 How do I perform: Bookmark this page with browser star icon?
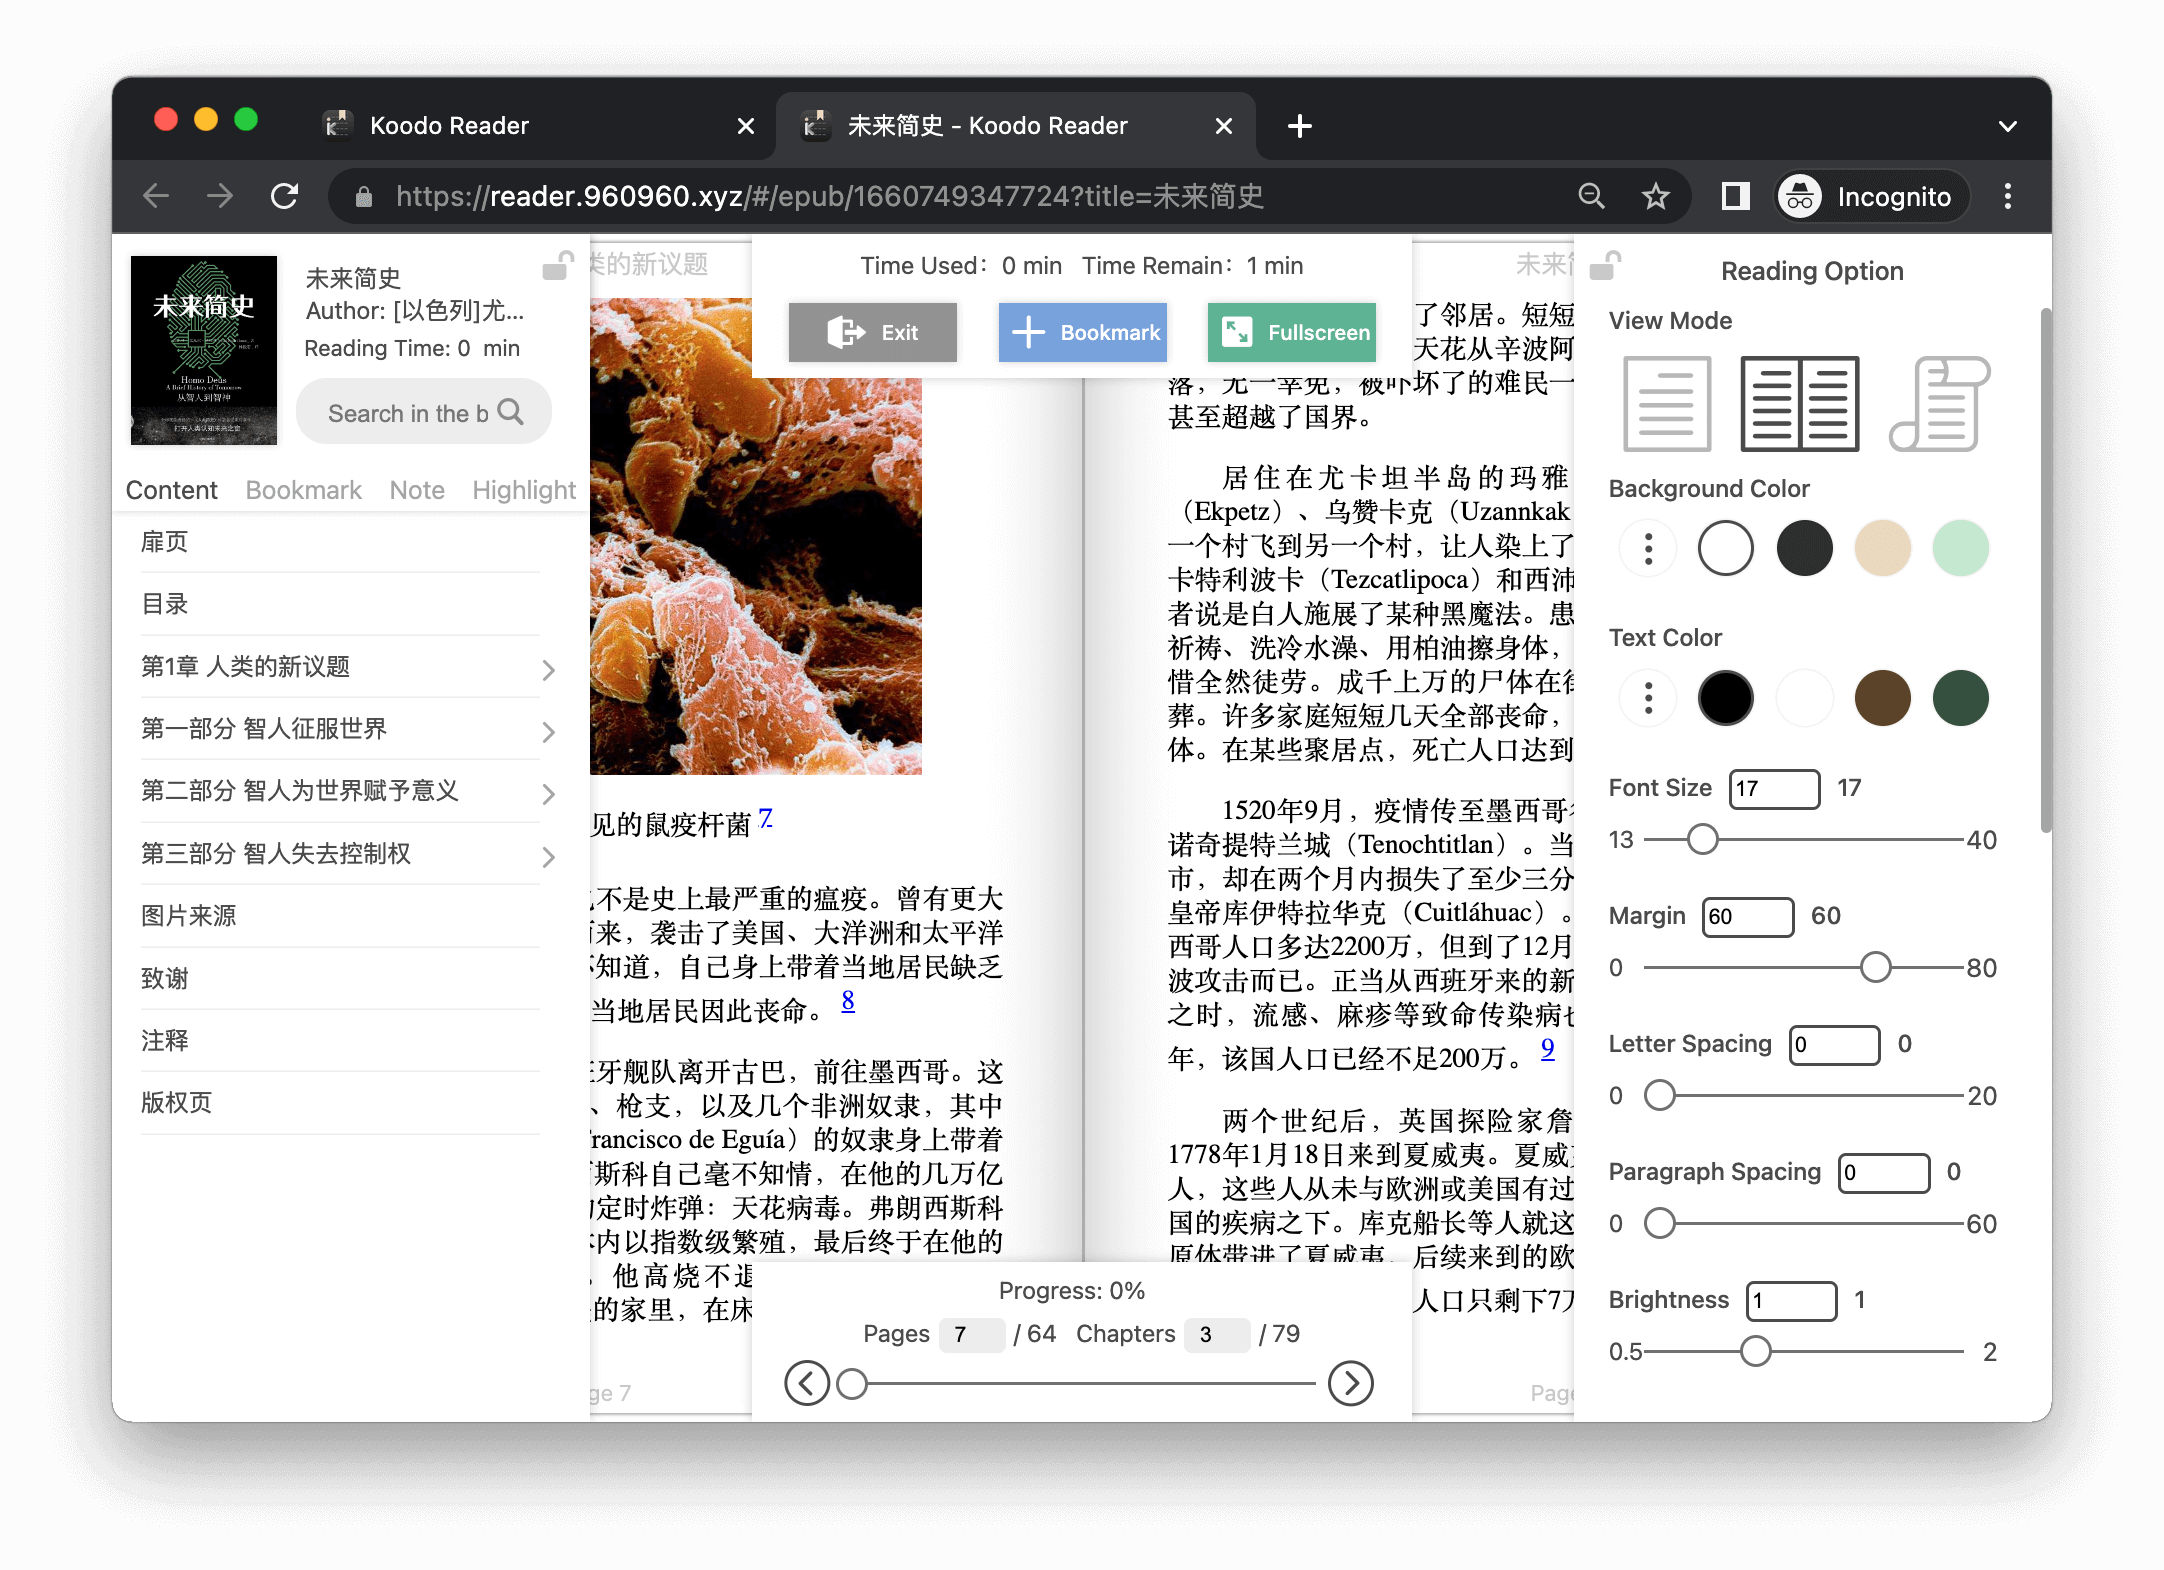pyautogui.click(x=1656, y=196)
